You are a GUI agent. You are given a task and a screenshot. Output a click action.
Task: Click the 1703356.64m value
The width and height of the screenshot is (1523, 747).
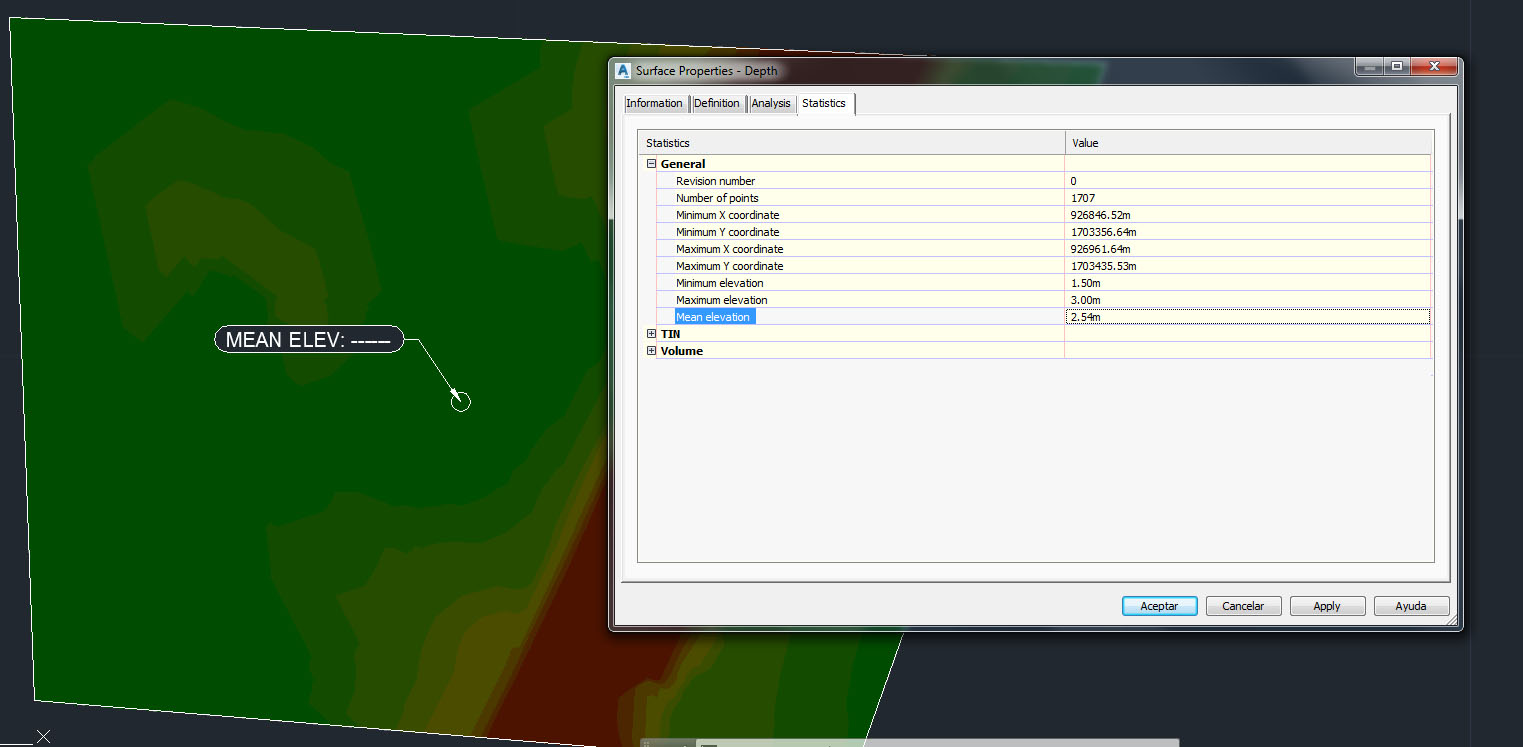(x=1103, y=232)
